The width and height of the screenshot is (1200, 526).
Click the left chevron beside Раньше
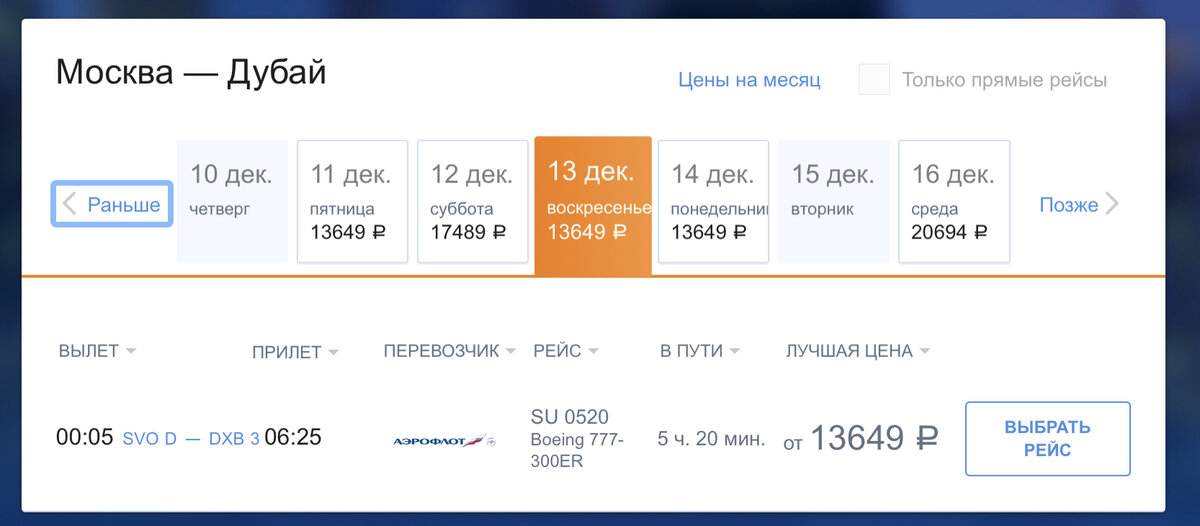tap(69, 204)
